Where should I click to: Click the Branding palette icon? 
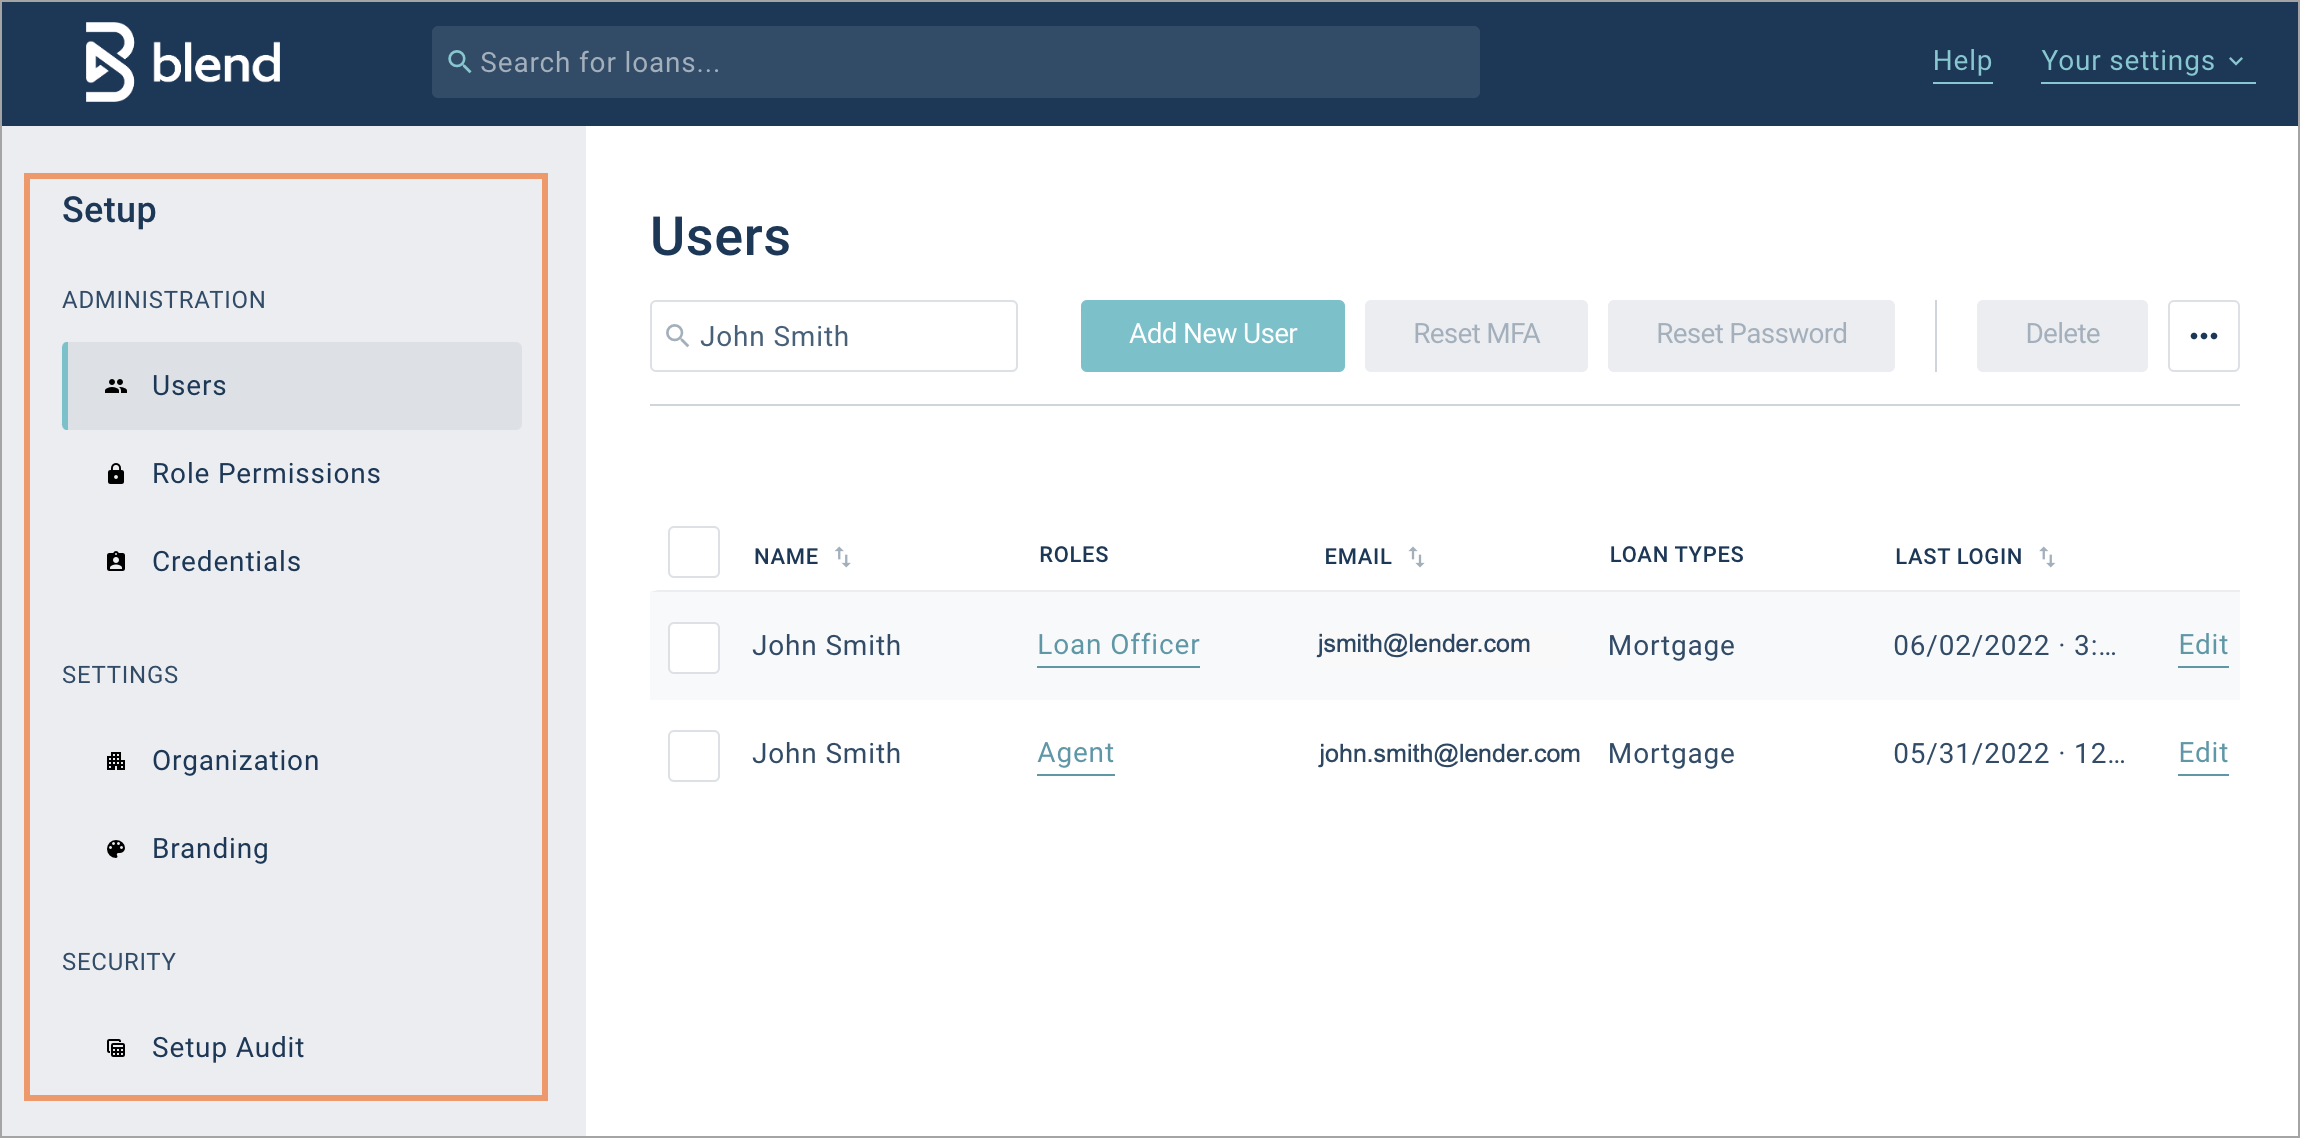tap(116, 849)
